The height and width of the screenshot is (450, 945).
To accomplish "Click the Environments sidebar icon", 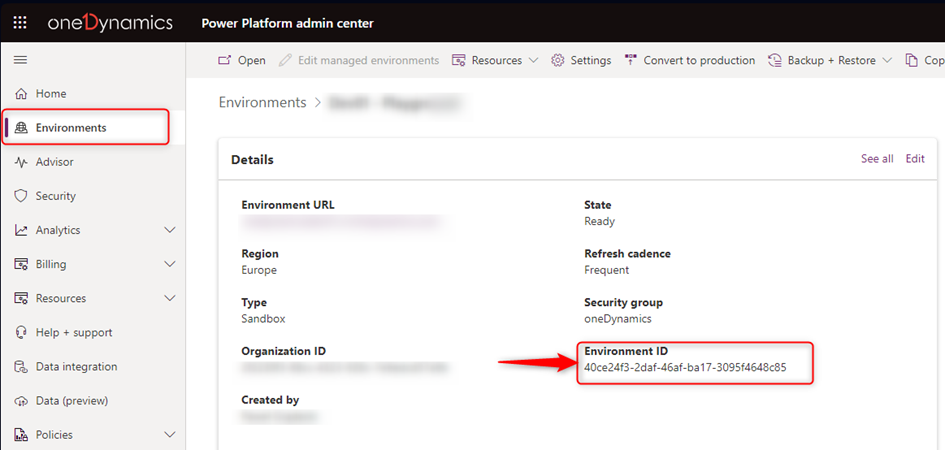I will pos(21,128).
